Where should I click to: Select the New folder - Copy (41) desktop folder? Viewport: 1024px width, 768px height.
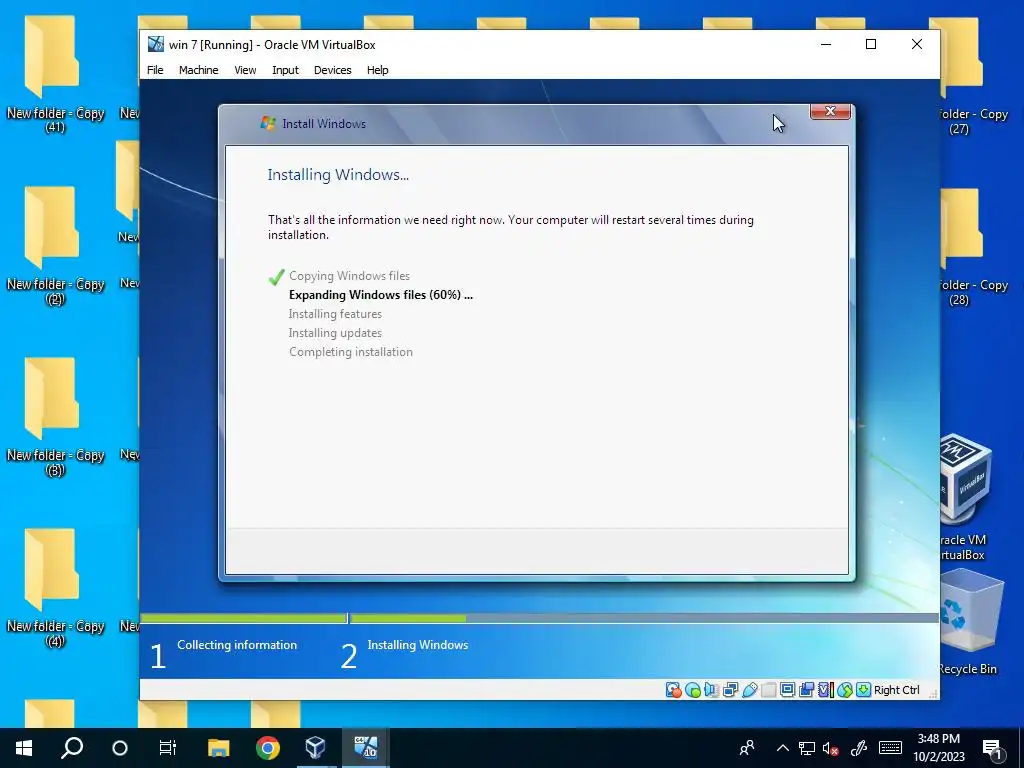(55, 73)
